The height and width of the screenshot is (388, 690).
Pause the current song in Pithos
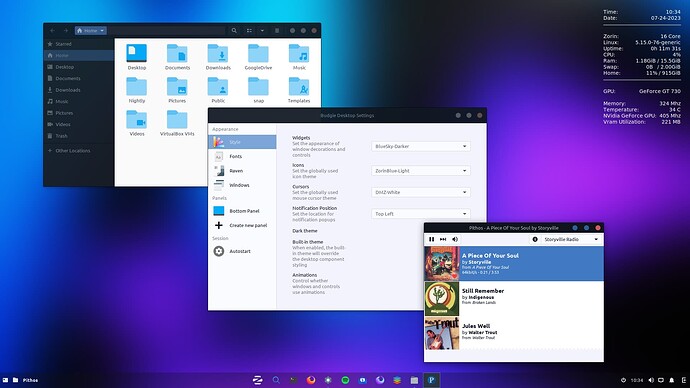click(x=431, y=239)
